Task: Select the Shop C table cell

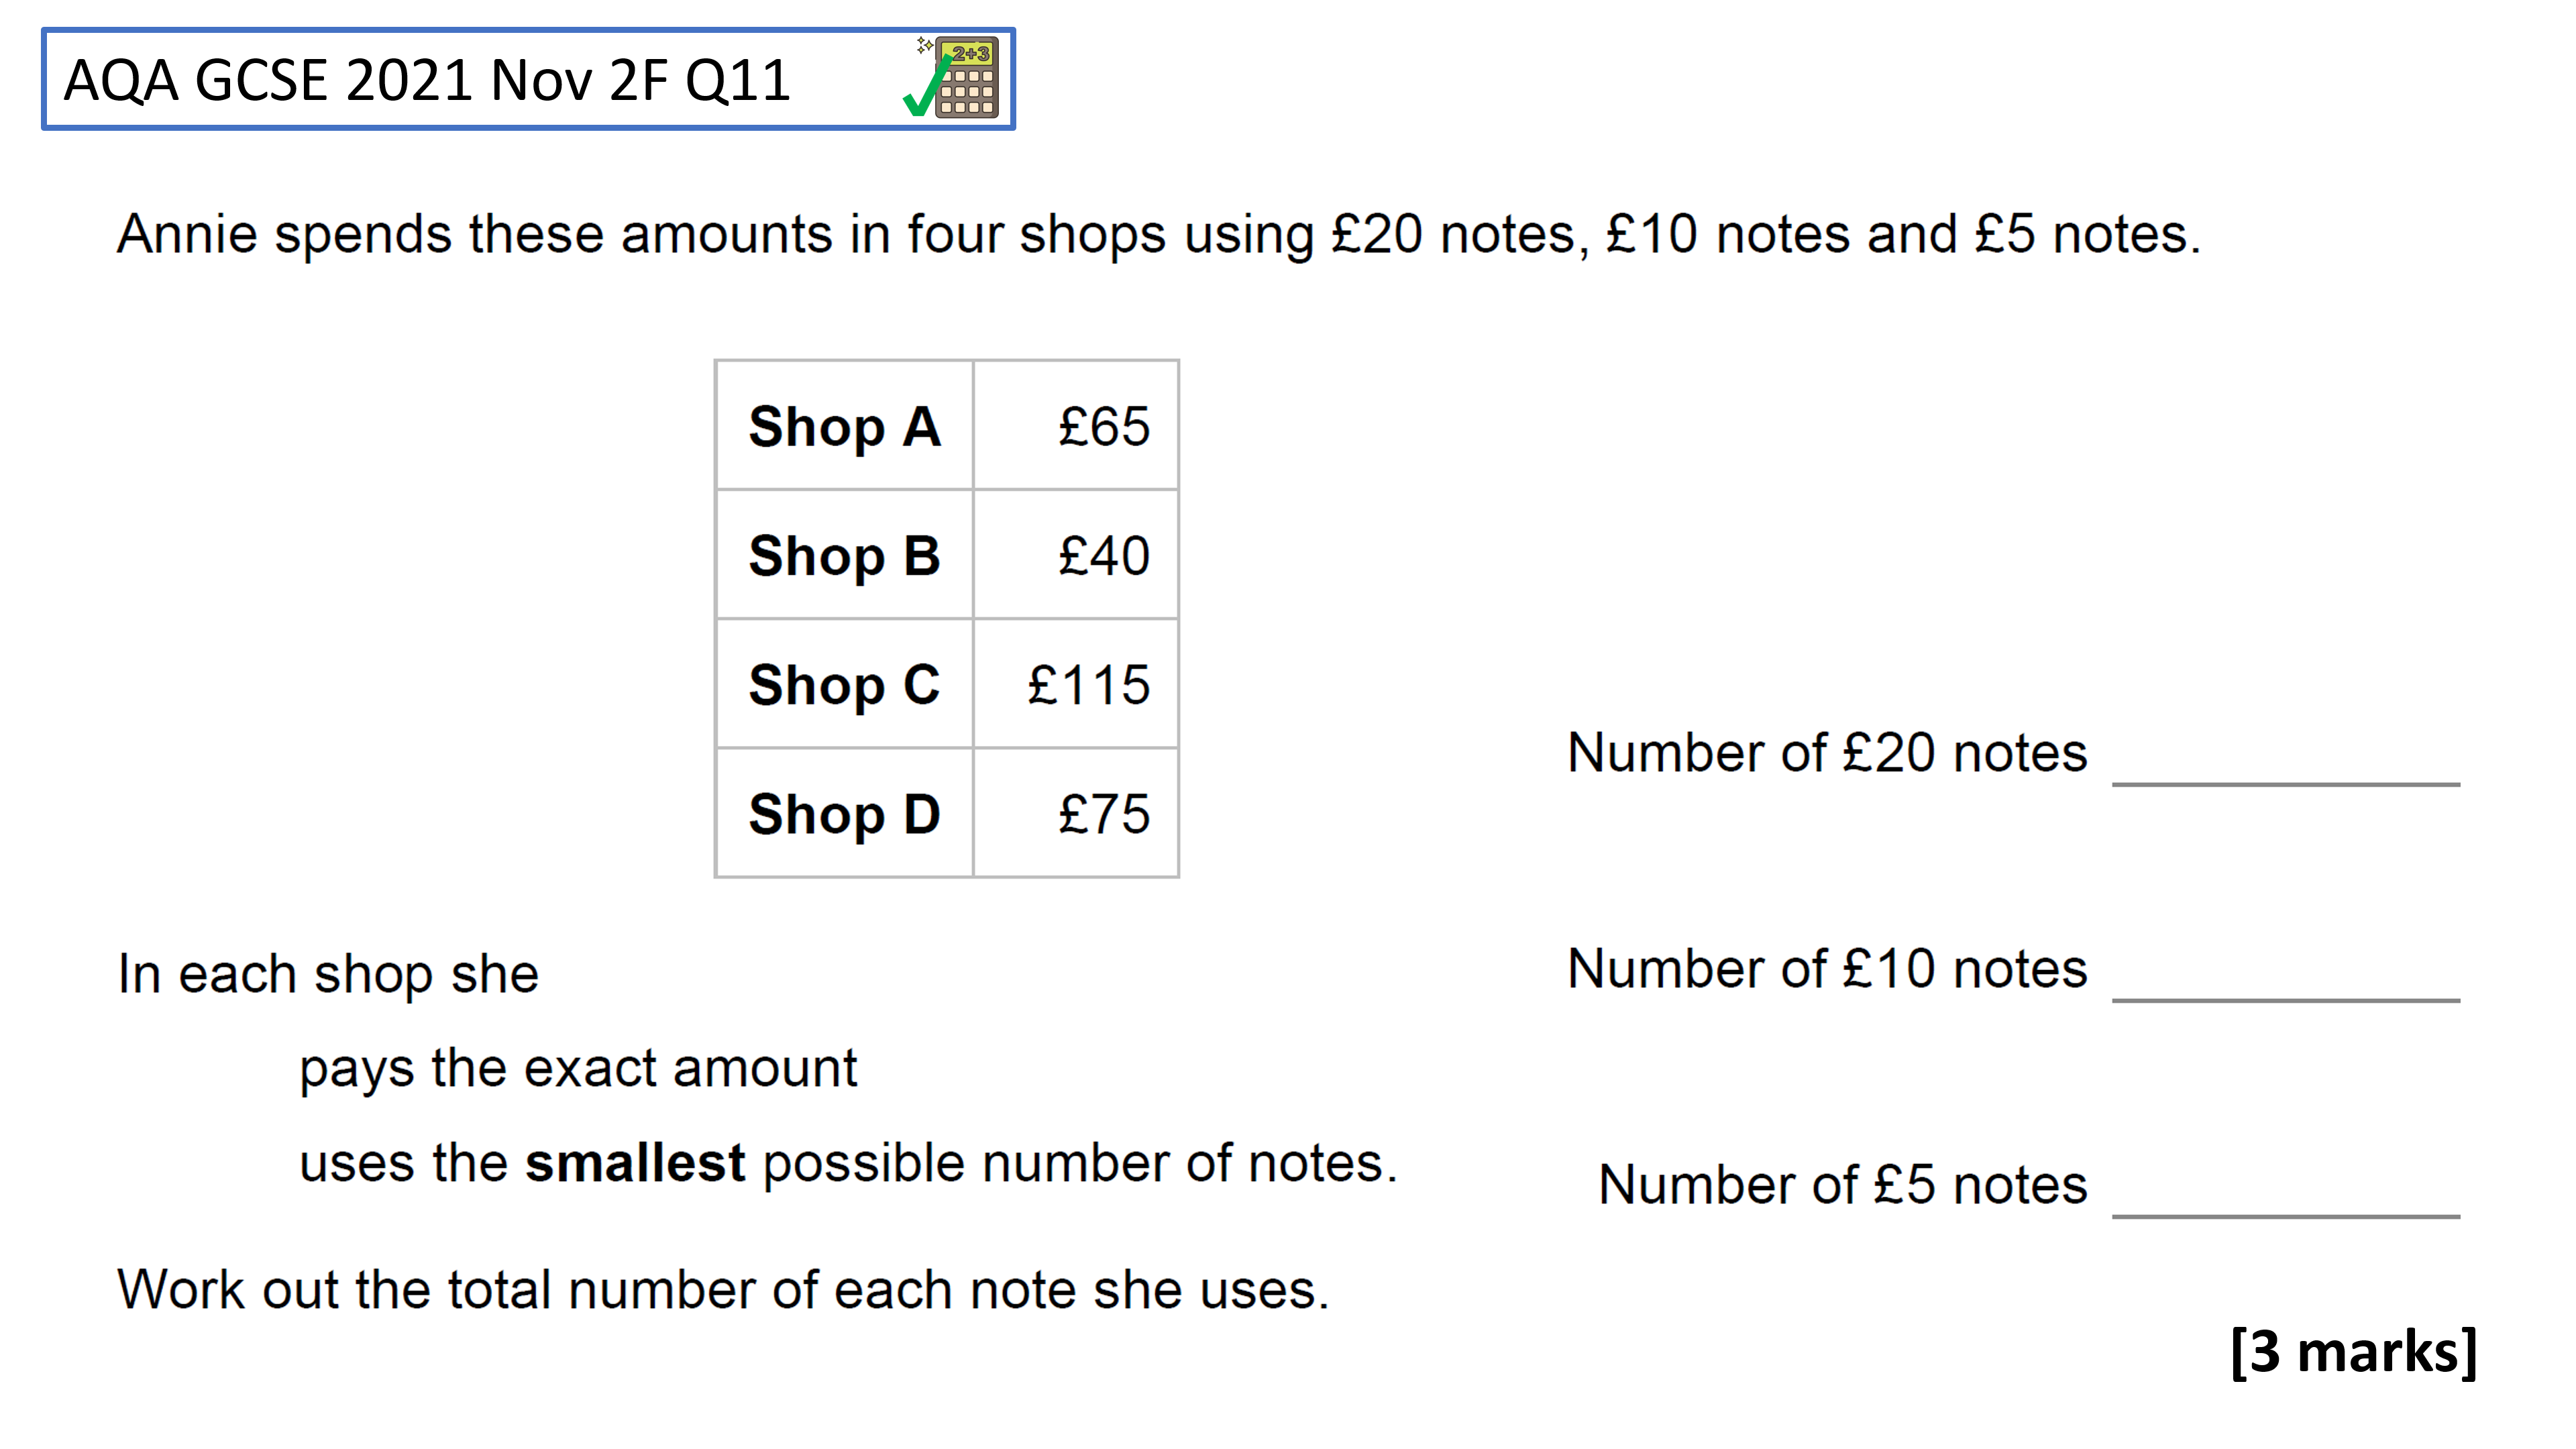Action: tap(845, 683)
